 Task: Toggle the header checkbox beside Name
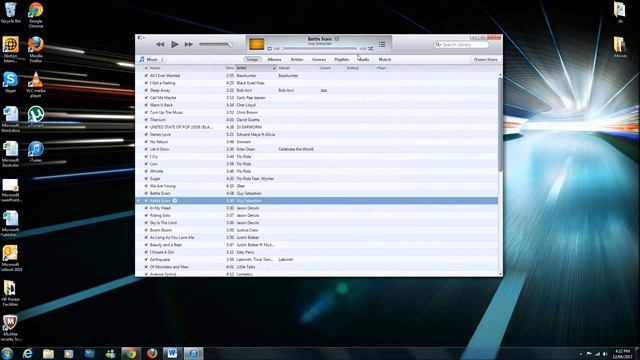pos(146,68)
